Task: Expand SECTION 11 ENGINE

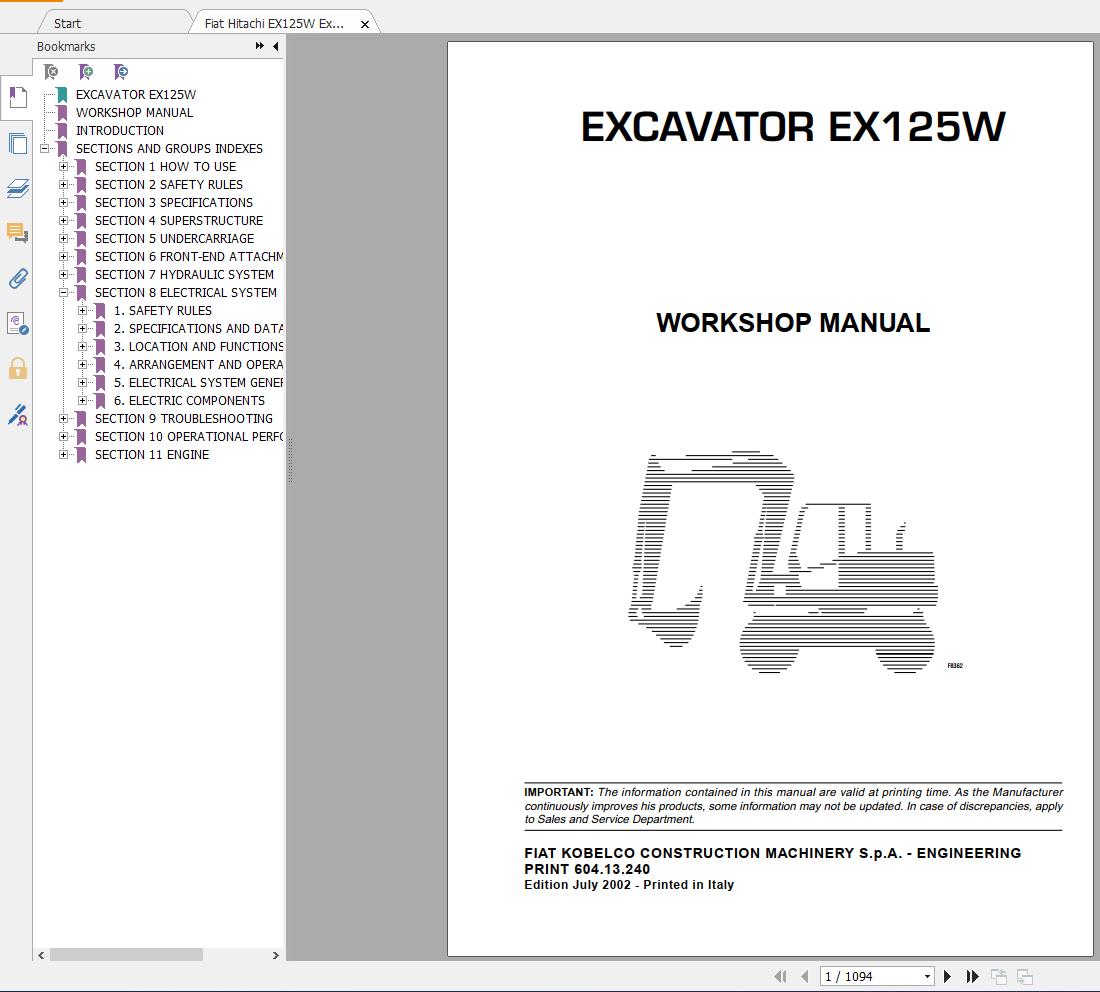Action: click(x=63, y=455)
